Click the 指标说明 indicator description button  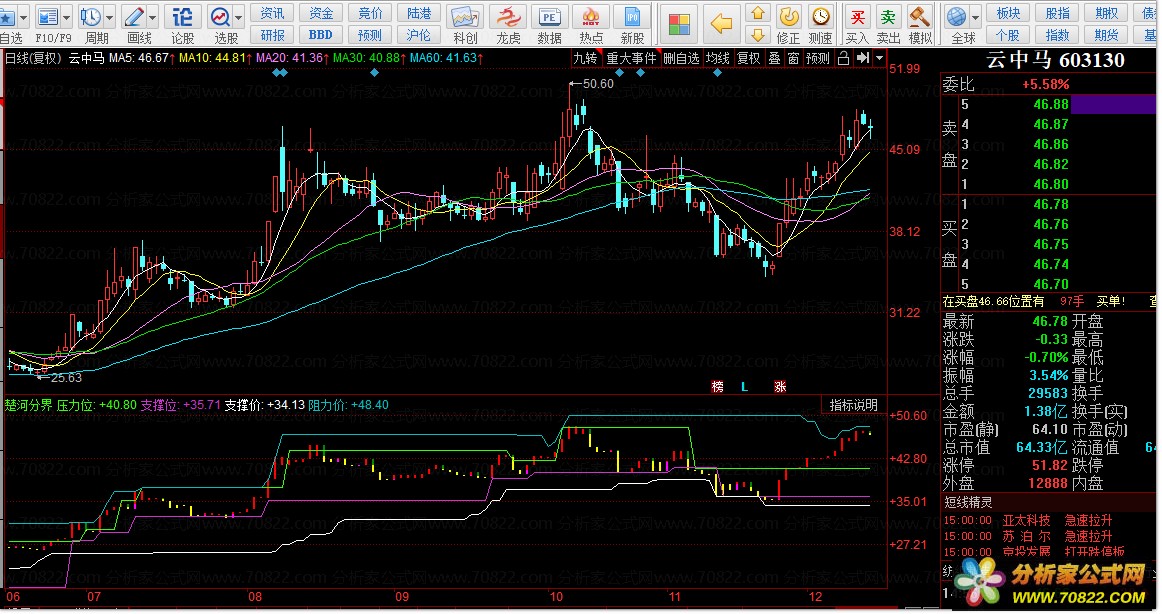point(854,405)
